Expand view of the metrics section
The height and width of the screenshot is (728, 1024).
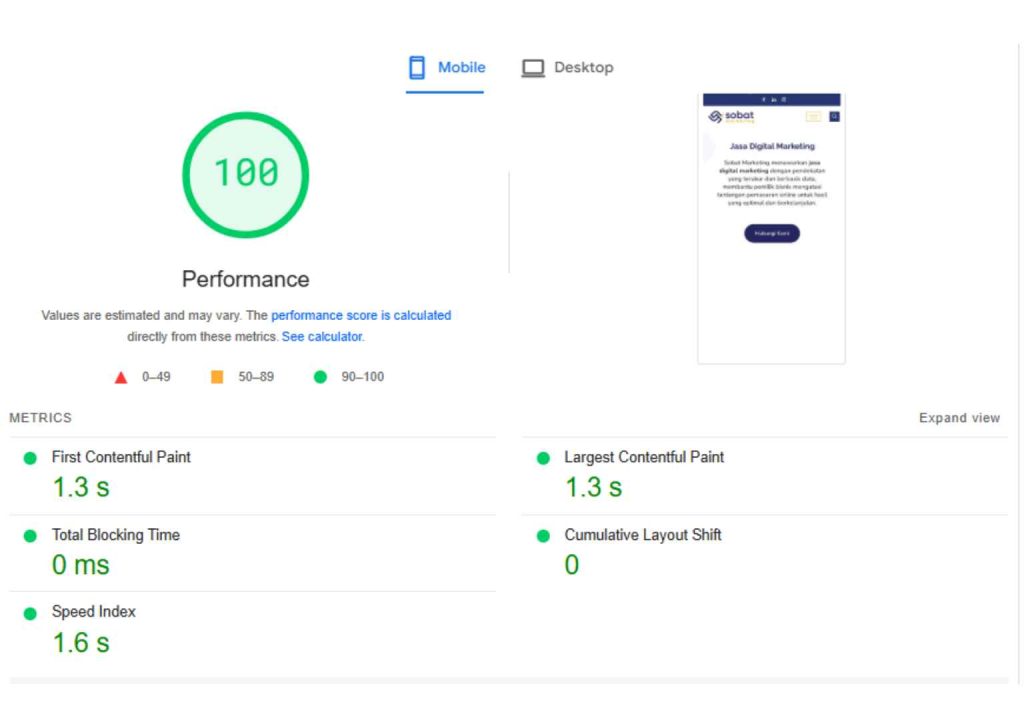959,418
